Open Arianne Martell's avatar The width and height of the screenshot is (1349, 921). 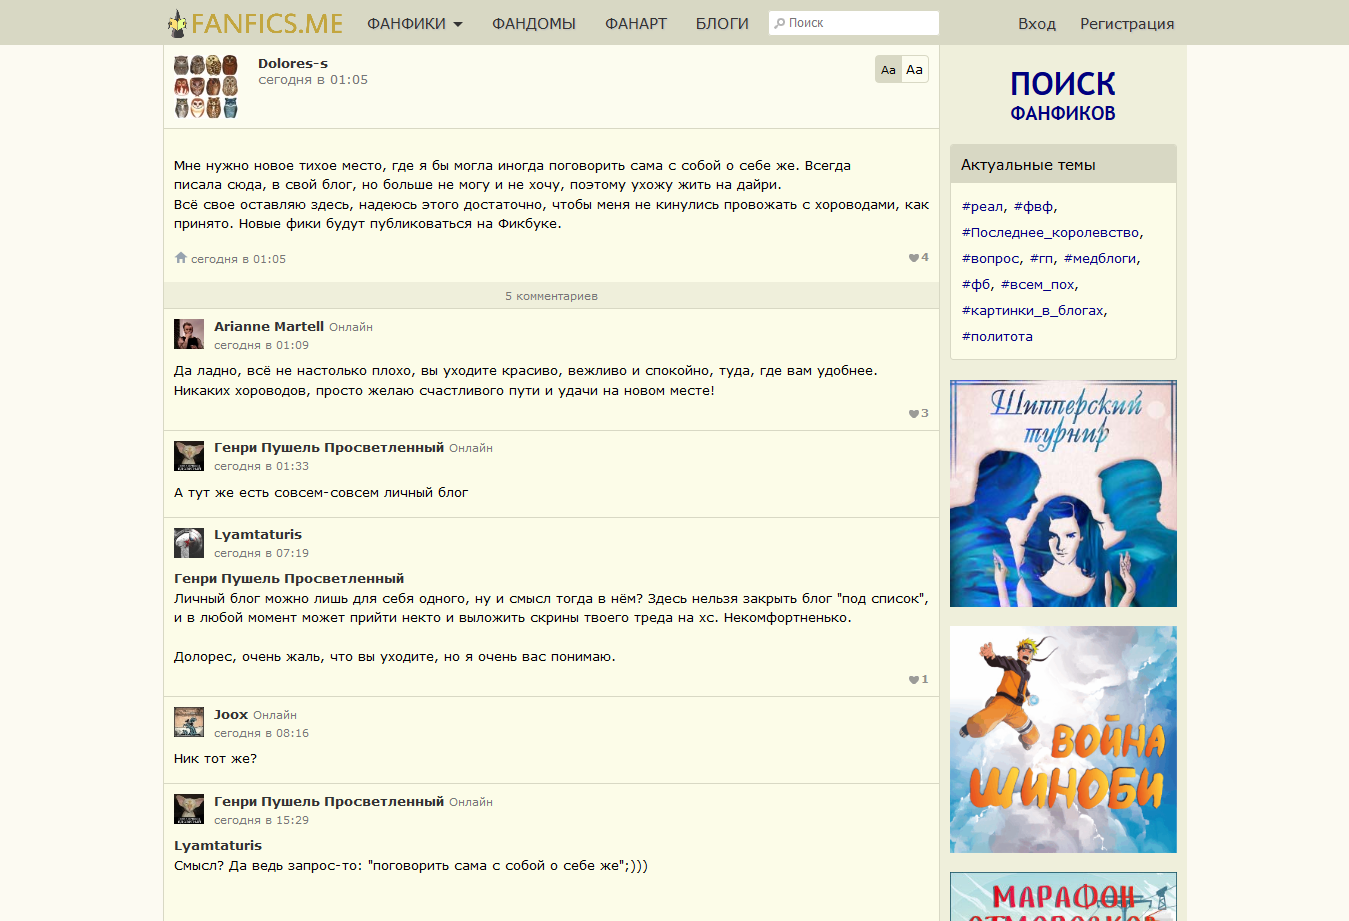tap(189, 334)
